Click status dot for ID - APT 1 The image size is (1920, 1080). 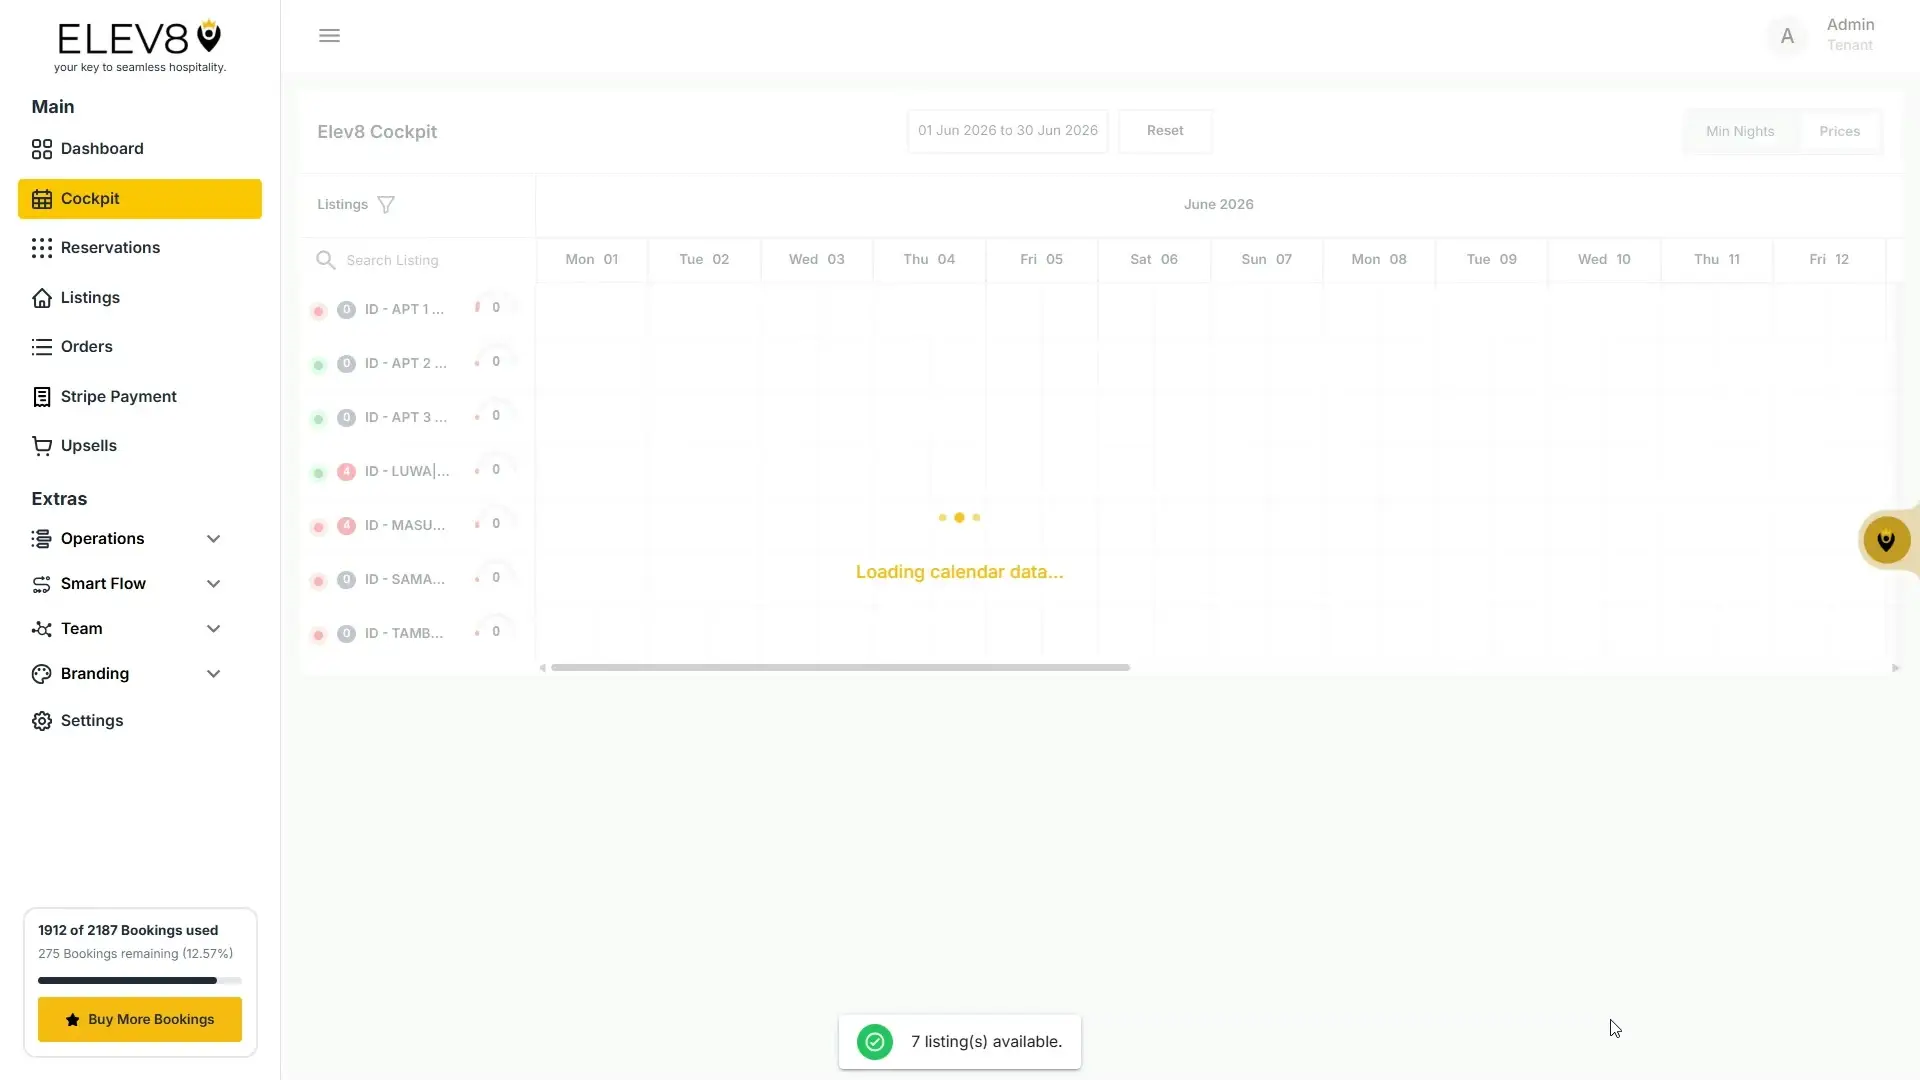(318, 311)
